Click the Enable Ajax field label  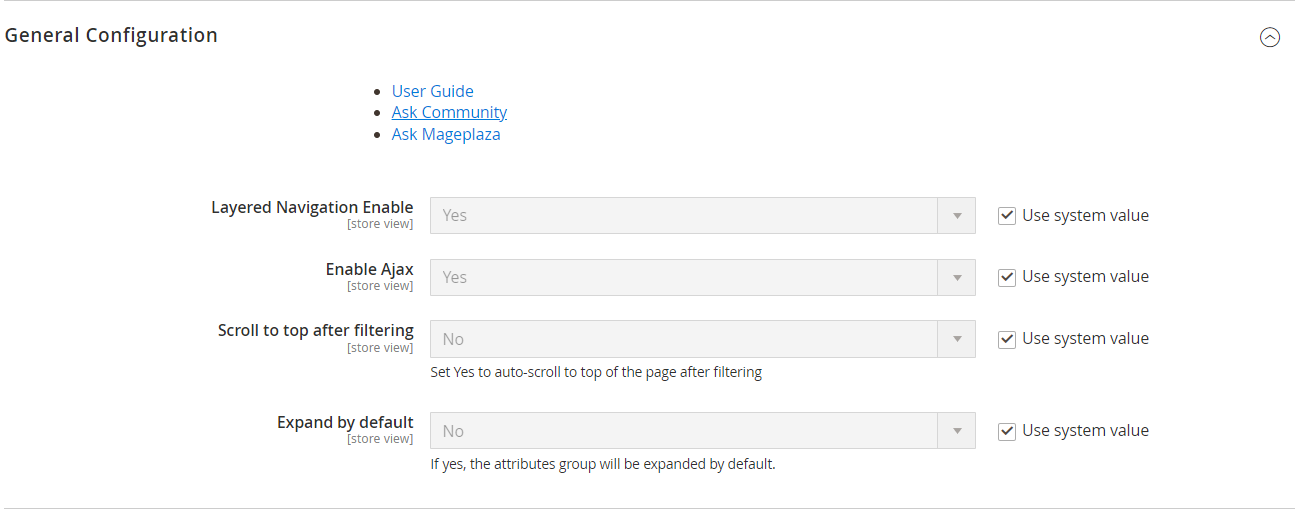pos(369,269)
